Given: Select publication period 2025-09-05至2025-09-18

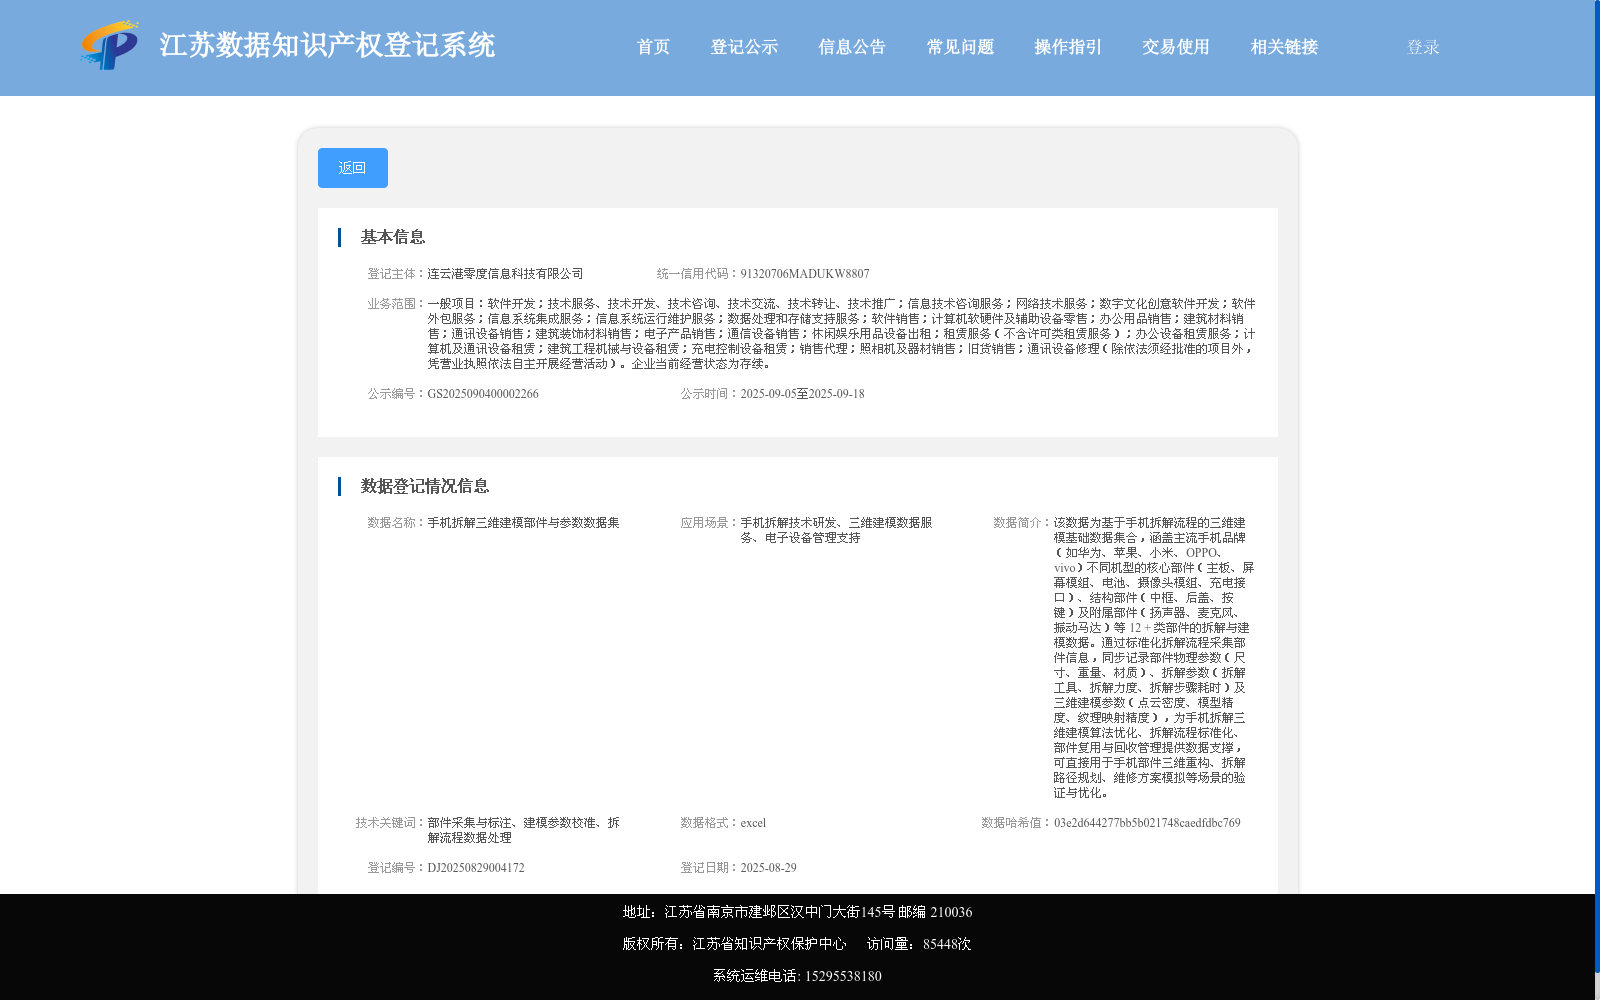Looking at the screenshot, I should click(802, 394).
